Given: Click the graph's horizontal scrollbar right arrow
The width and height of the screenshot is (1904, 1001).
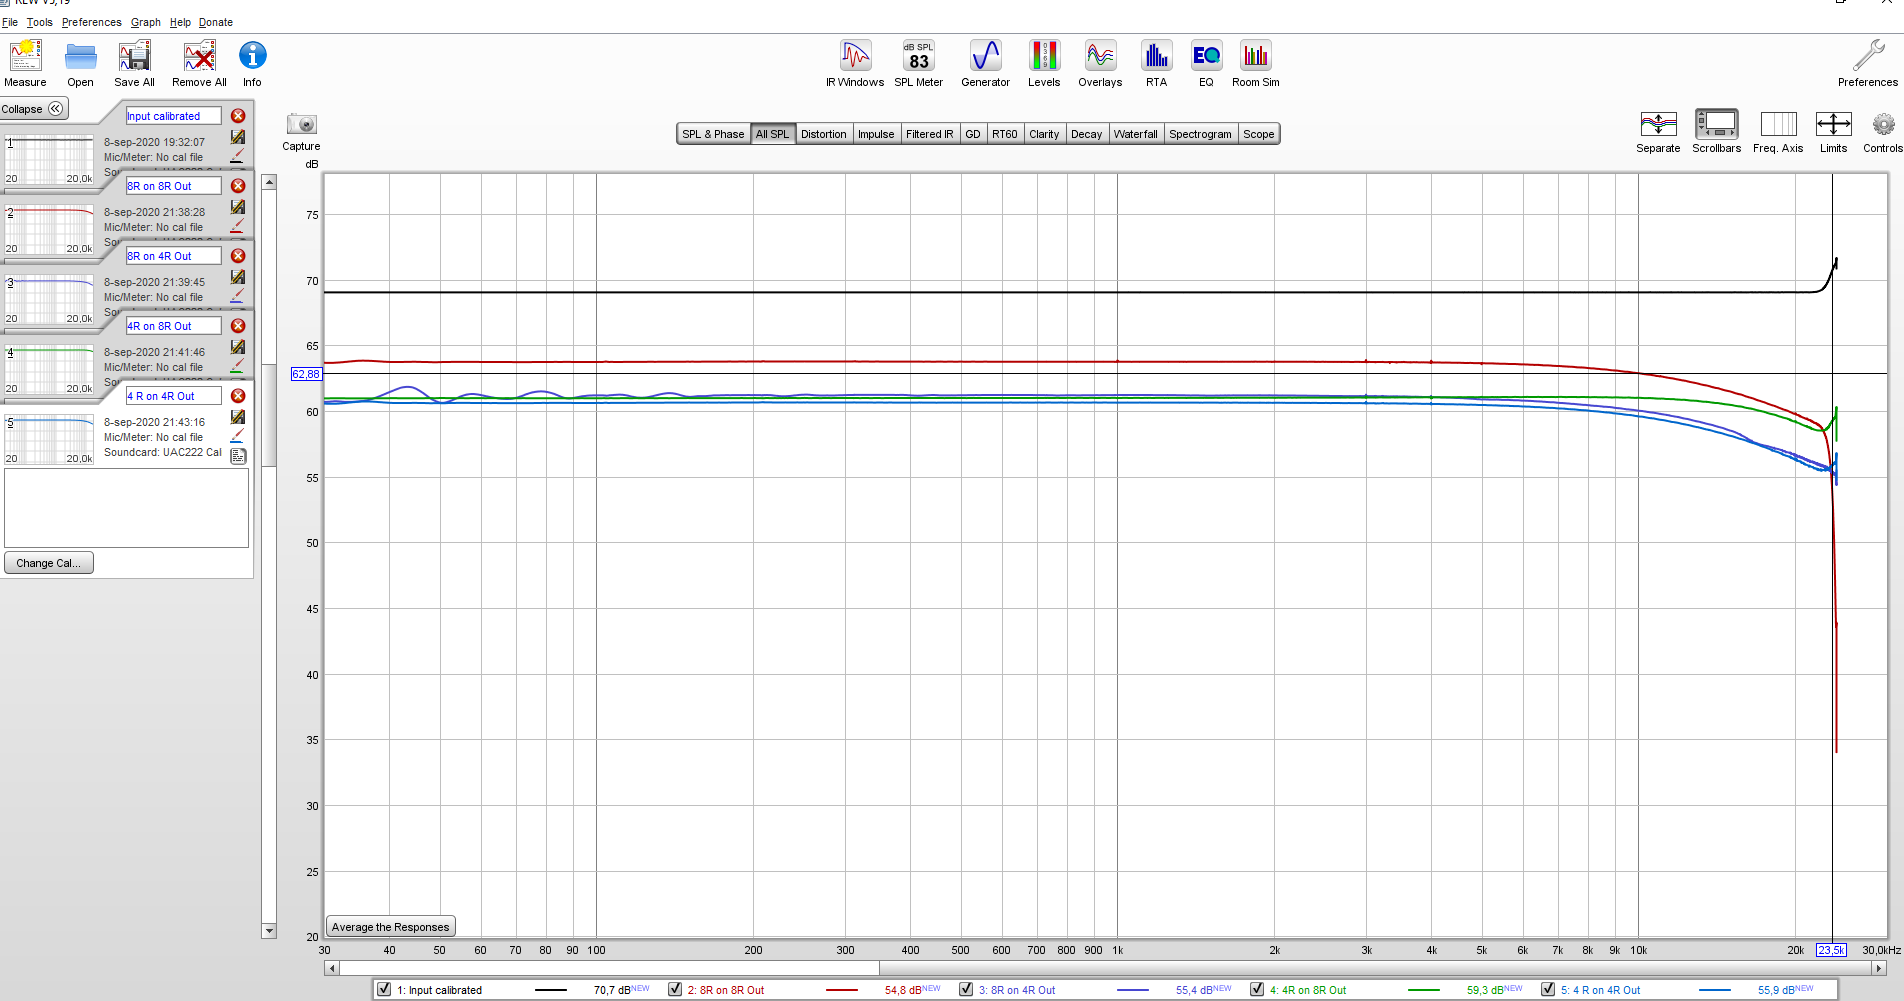Looking at the screenshot, I should coord(1879,968).
